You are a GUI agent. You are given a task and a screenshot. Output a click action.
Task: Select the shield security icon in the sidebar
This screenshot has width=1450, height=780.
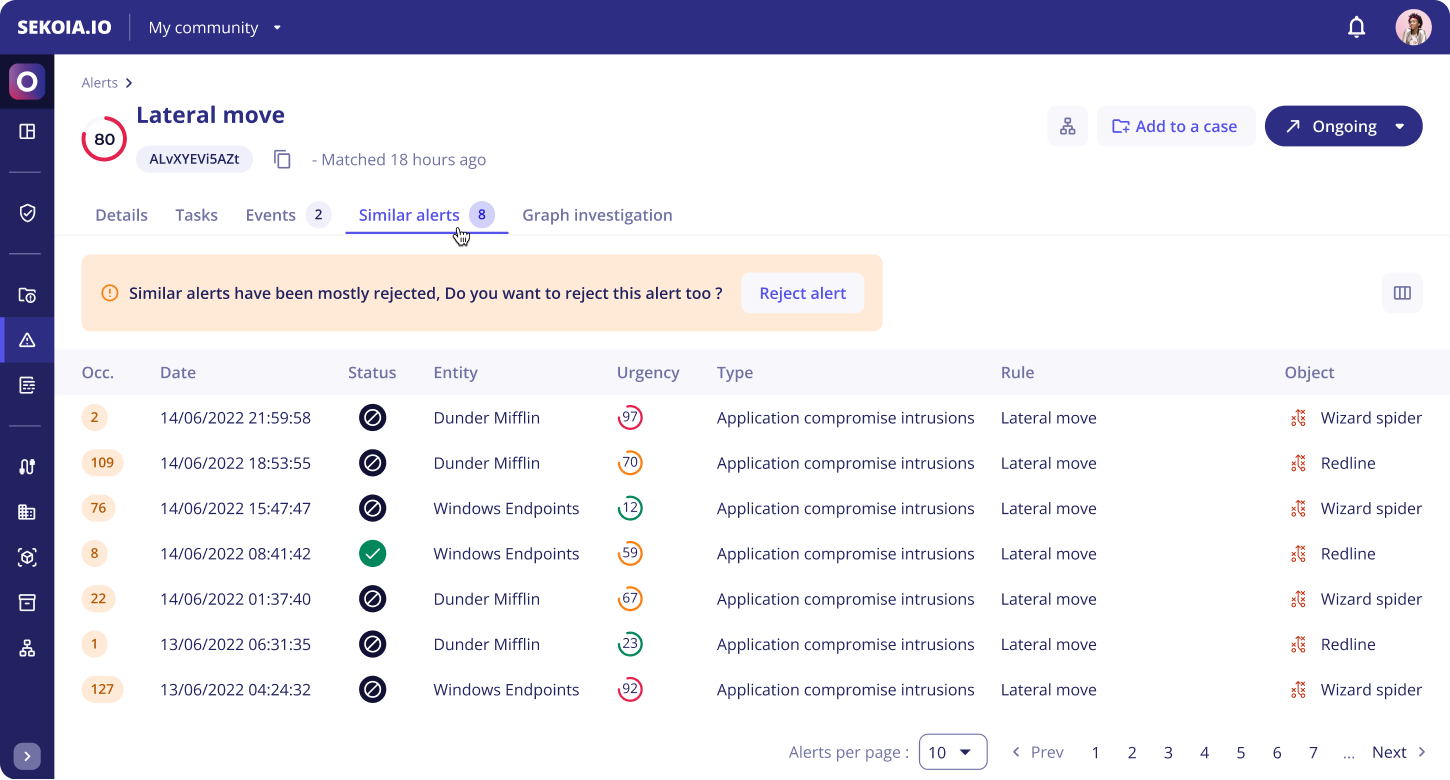[x=27, y=212]
